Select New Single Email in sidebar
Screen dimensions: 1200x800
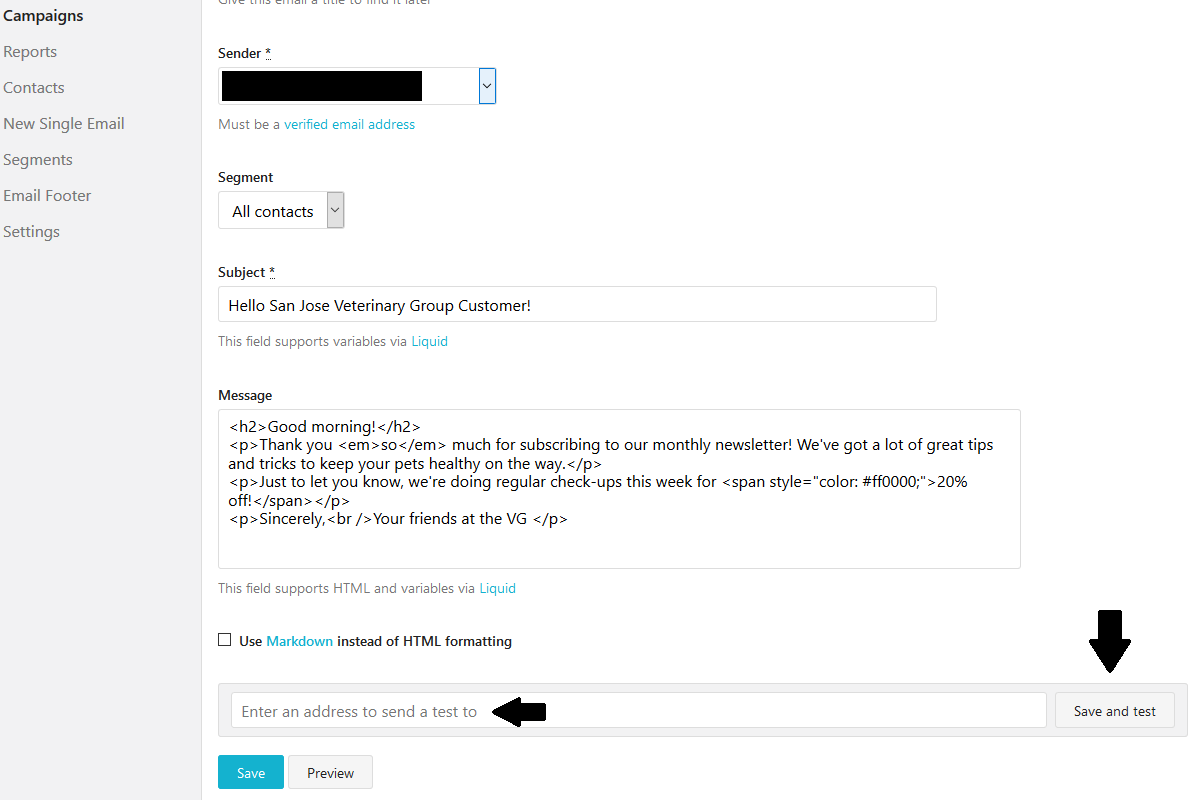[x=64, y=124]
